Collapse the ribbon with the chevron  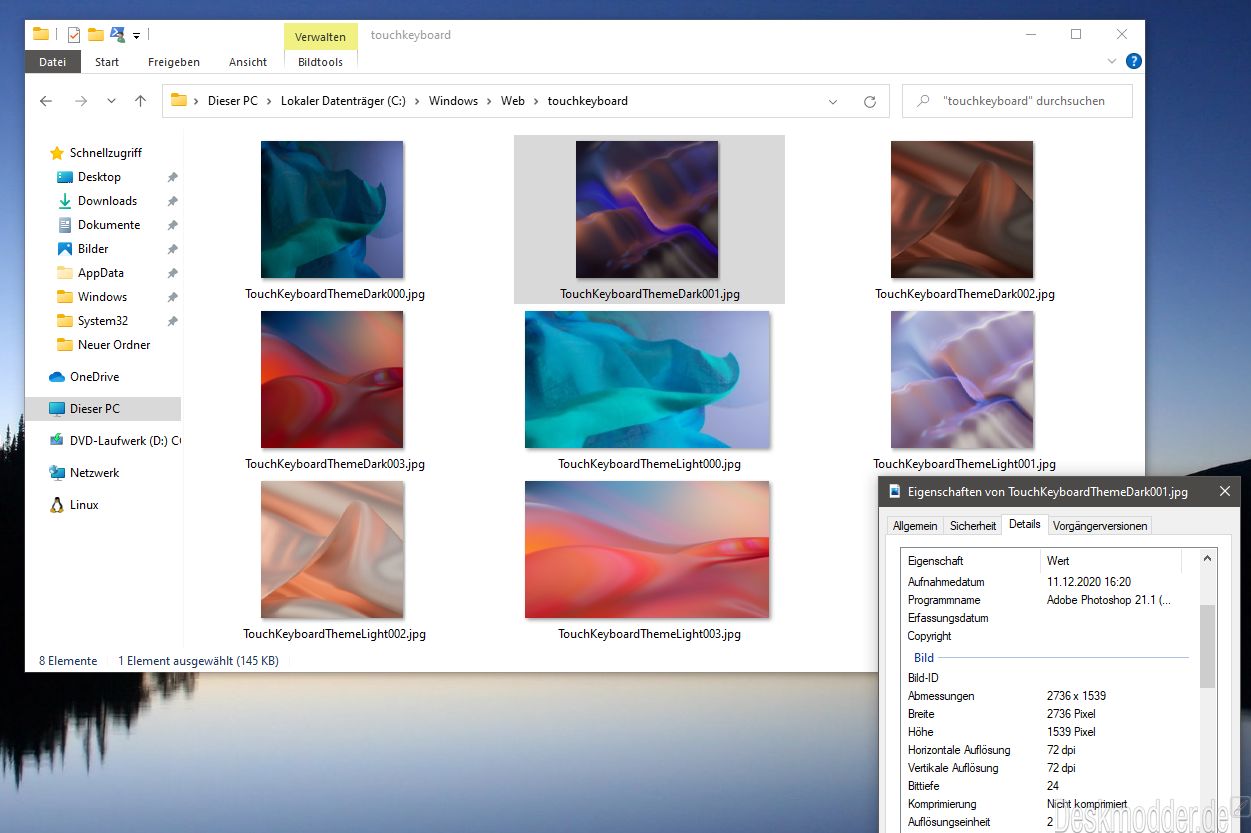[x=1112, y=62]
